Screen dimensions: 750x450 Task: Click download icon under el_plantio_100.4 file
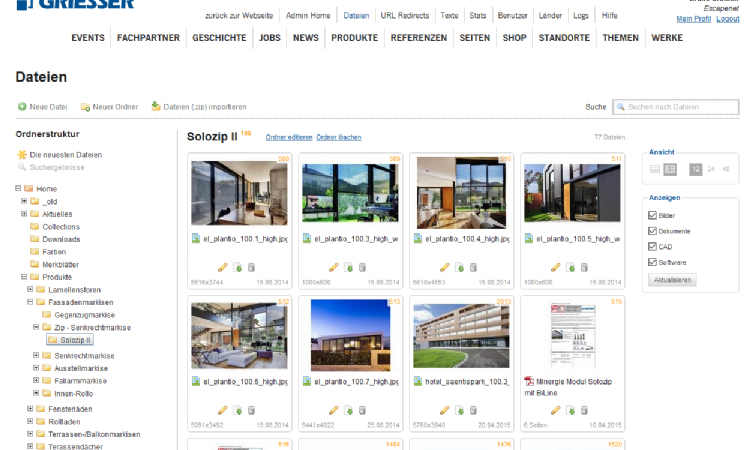(458, 268)
